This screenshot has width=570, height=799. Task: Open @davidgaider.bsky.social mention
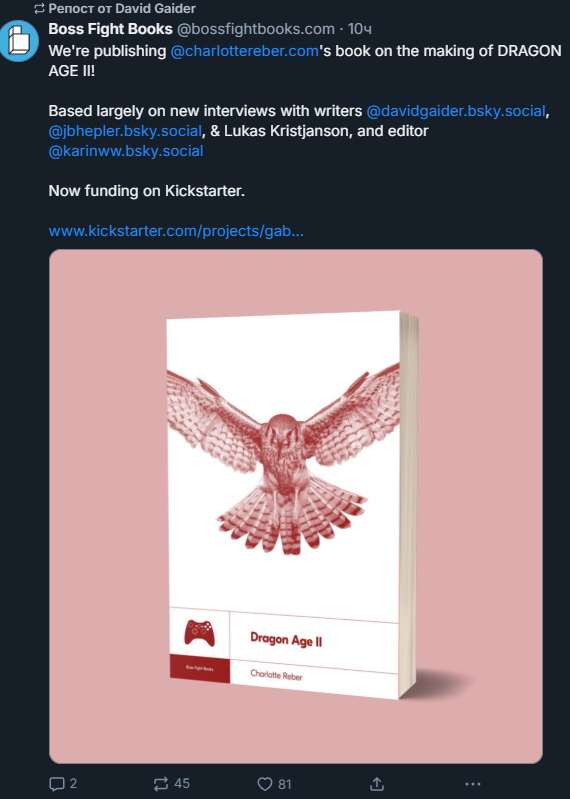pyautogui.click(x=456, y=111)
